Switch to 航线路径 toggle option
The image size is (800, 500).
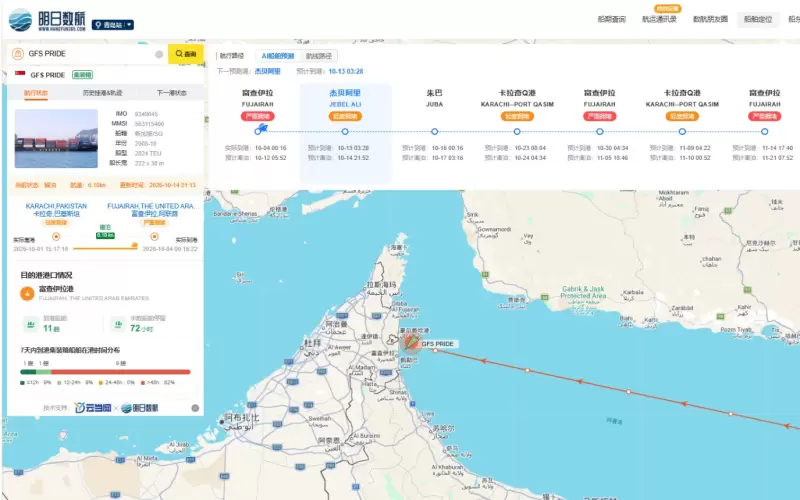(x=319, y=56)
